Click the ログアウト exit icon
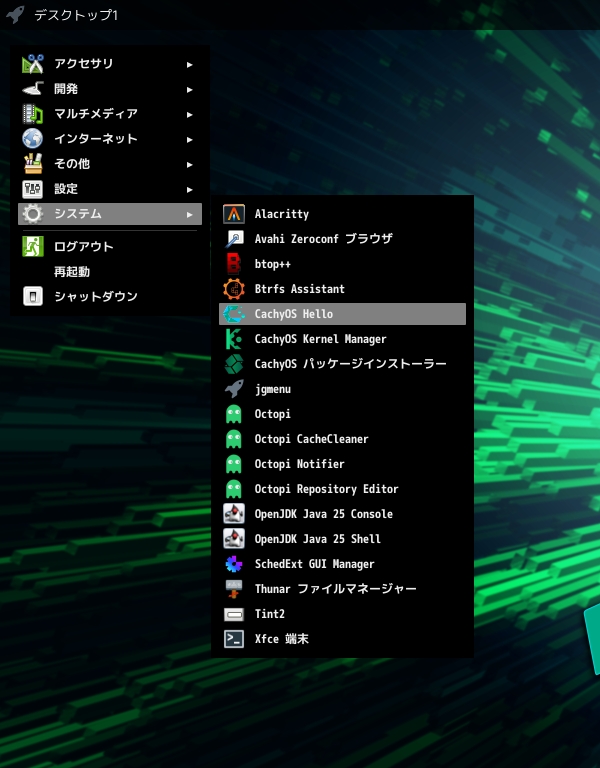This screenshot has height=768, width=600. coord(33,246)
